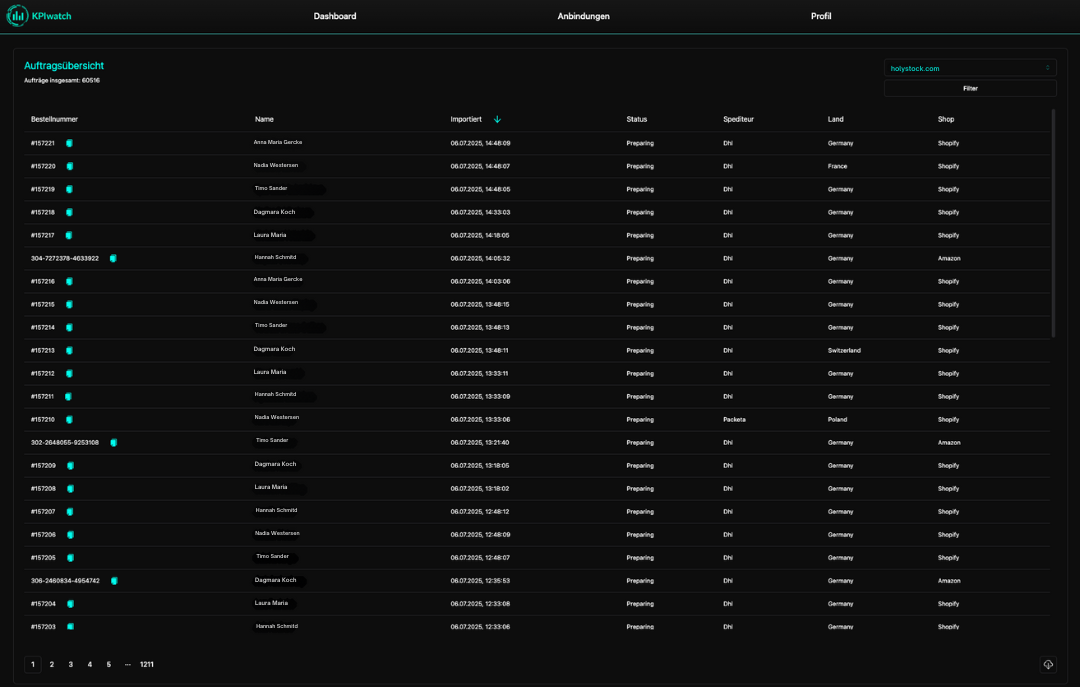1080x687 pixels.
Task: Copy order number #157221 via its icon
Action: click(x=69, y=143)
